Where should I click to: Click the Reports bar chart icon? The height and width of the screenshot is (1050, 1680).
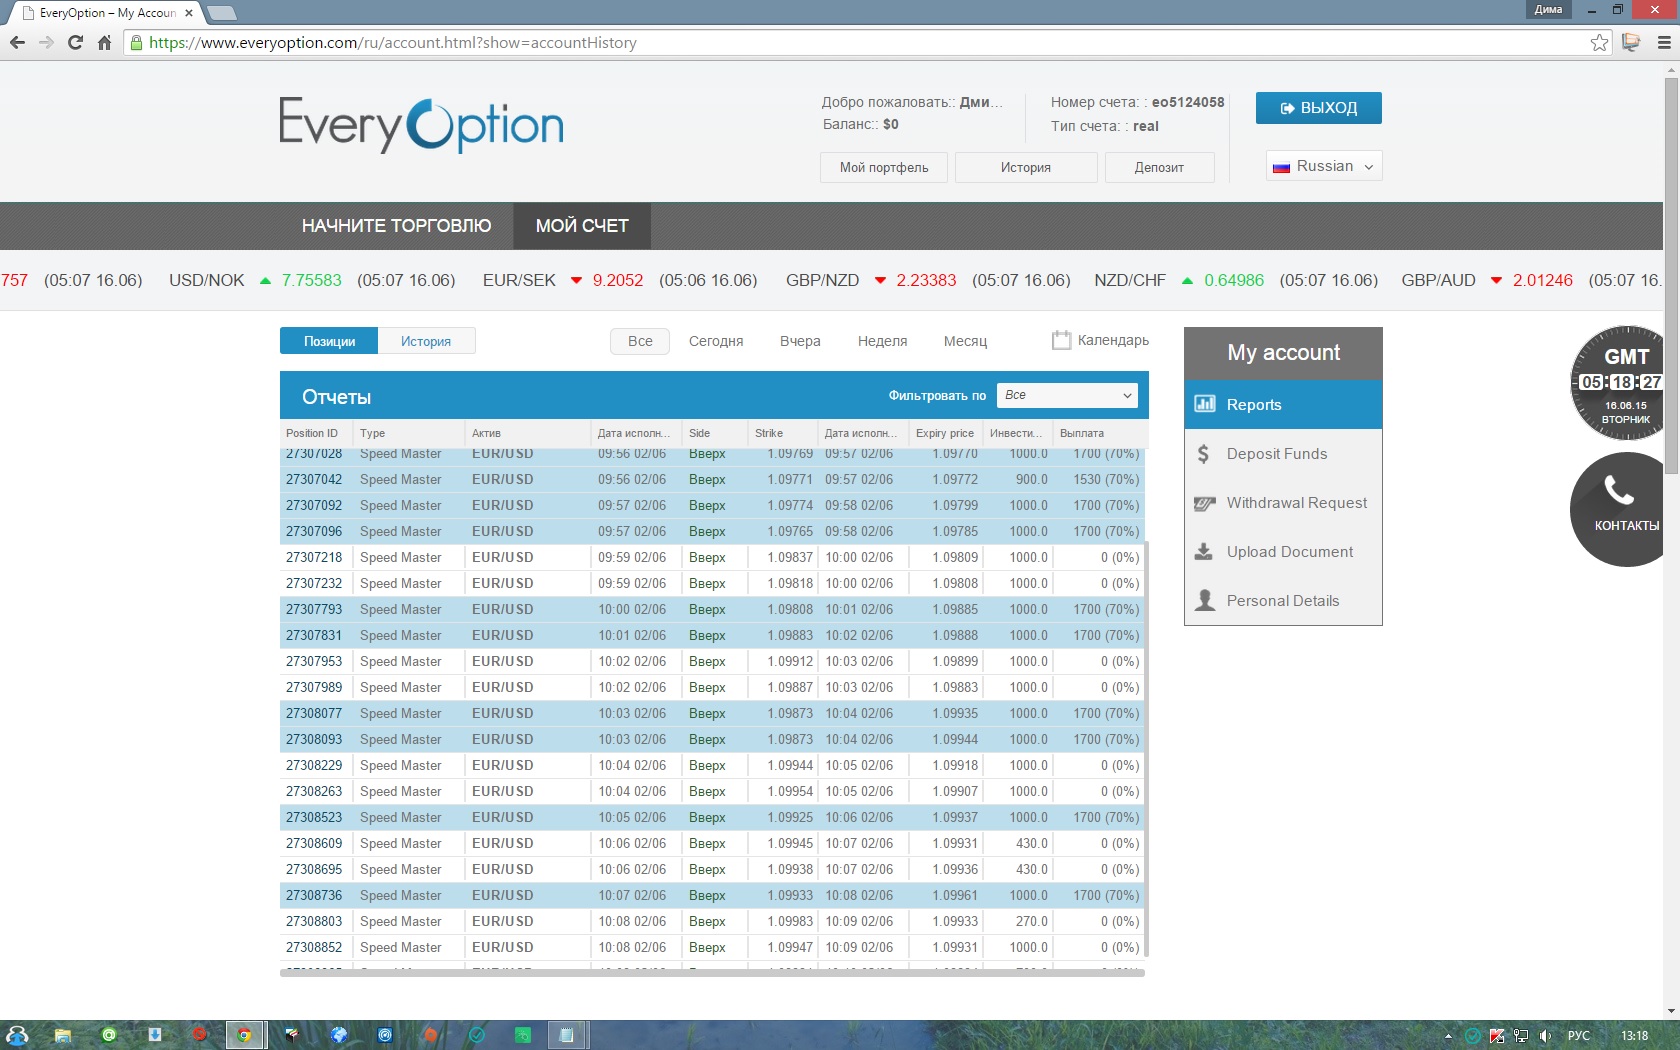point(1205,404)
